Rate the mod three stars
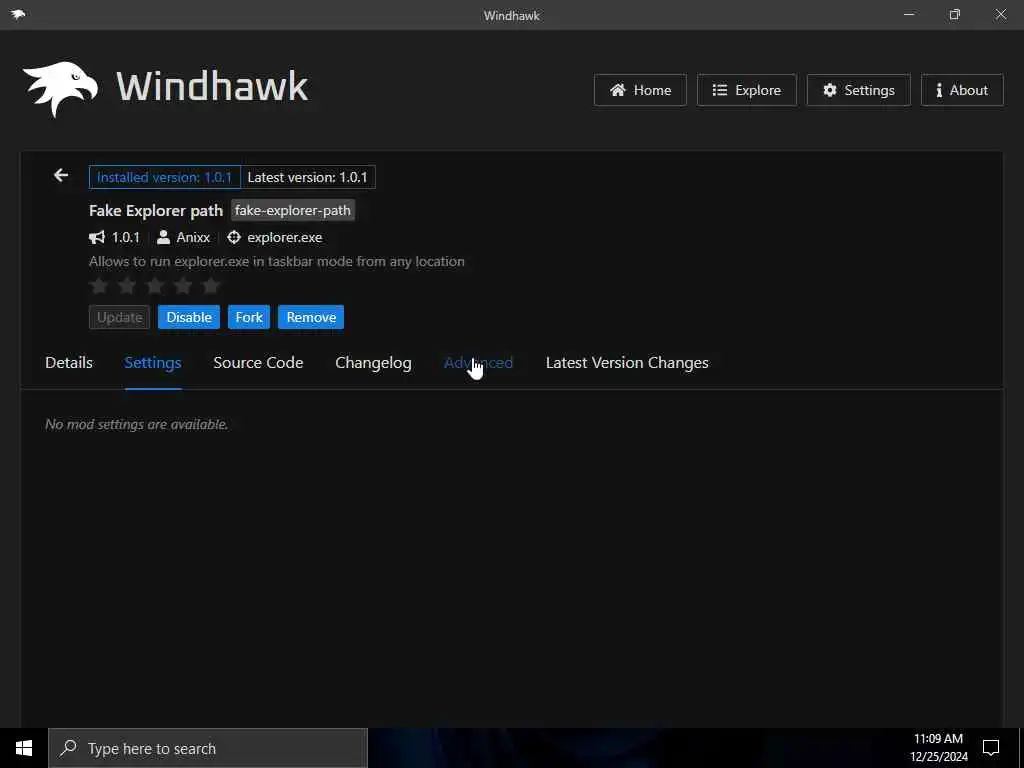The width and height of the screenshot is (1024, 768). point(155,285)
